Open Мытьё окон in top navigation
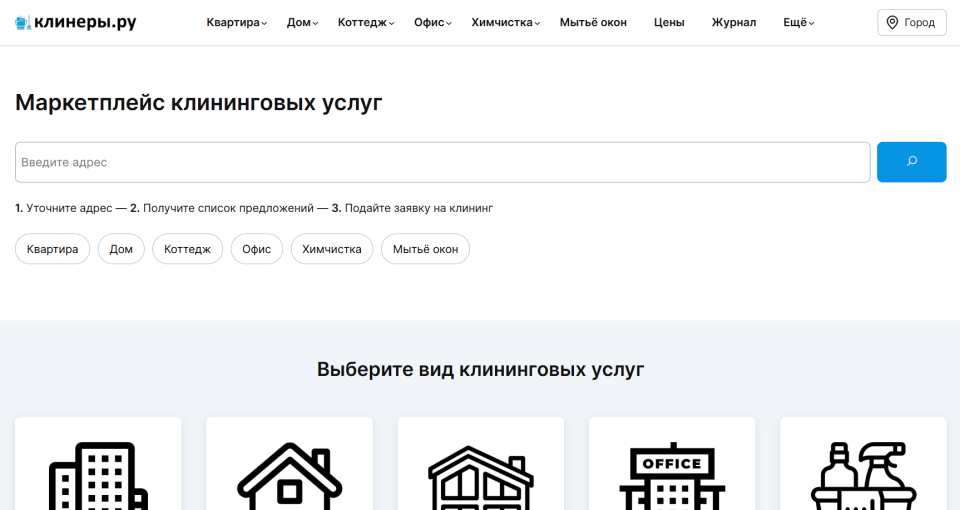The width and height of the screenshot is (960, 510). (x=593, y=23)
